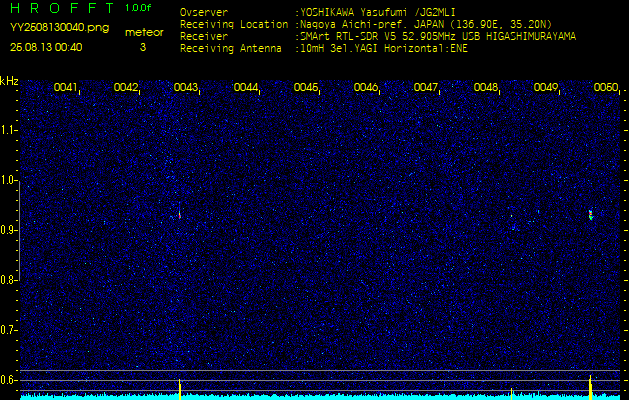This screenshot has width=629, height=400.
Task: Click the 'Receiver' field label
Action: click(x=204, y=37)
